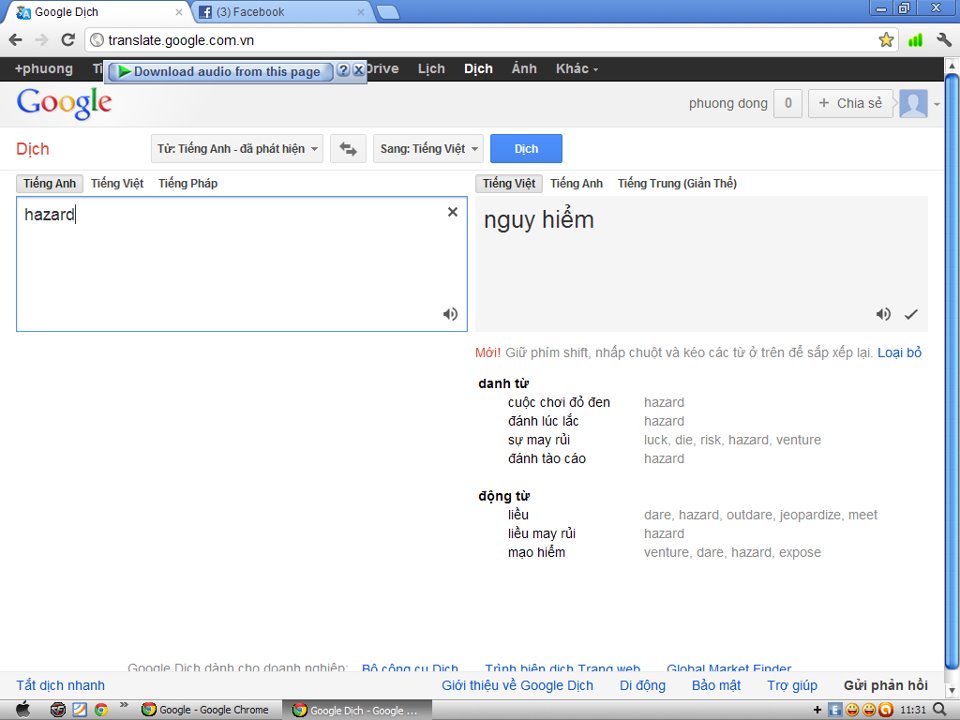
Task: Click Gửi phản hồi feedback
Action: click(885, 685)
